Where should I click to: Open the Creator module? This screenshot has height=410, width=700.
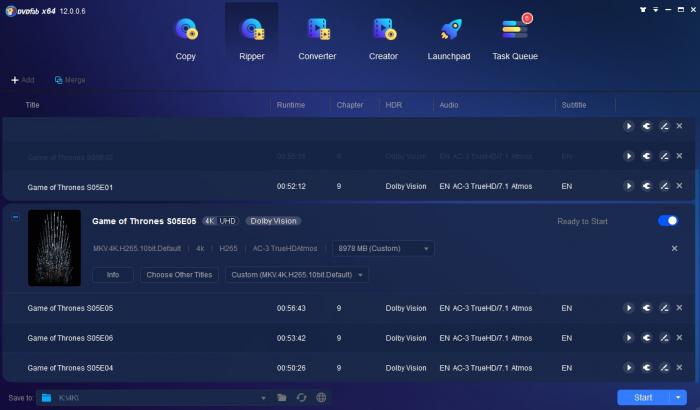click(383, 39)
